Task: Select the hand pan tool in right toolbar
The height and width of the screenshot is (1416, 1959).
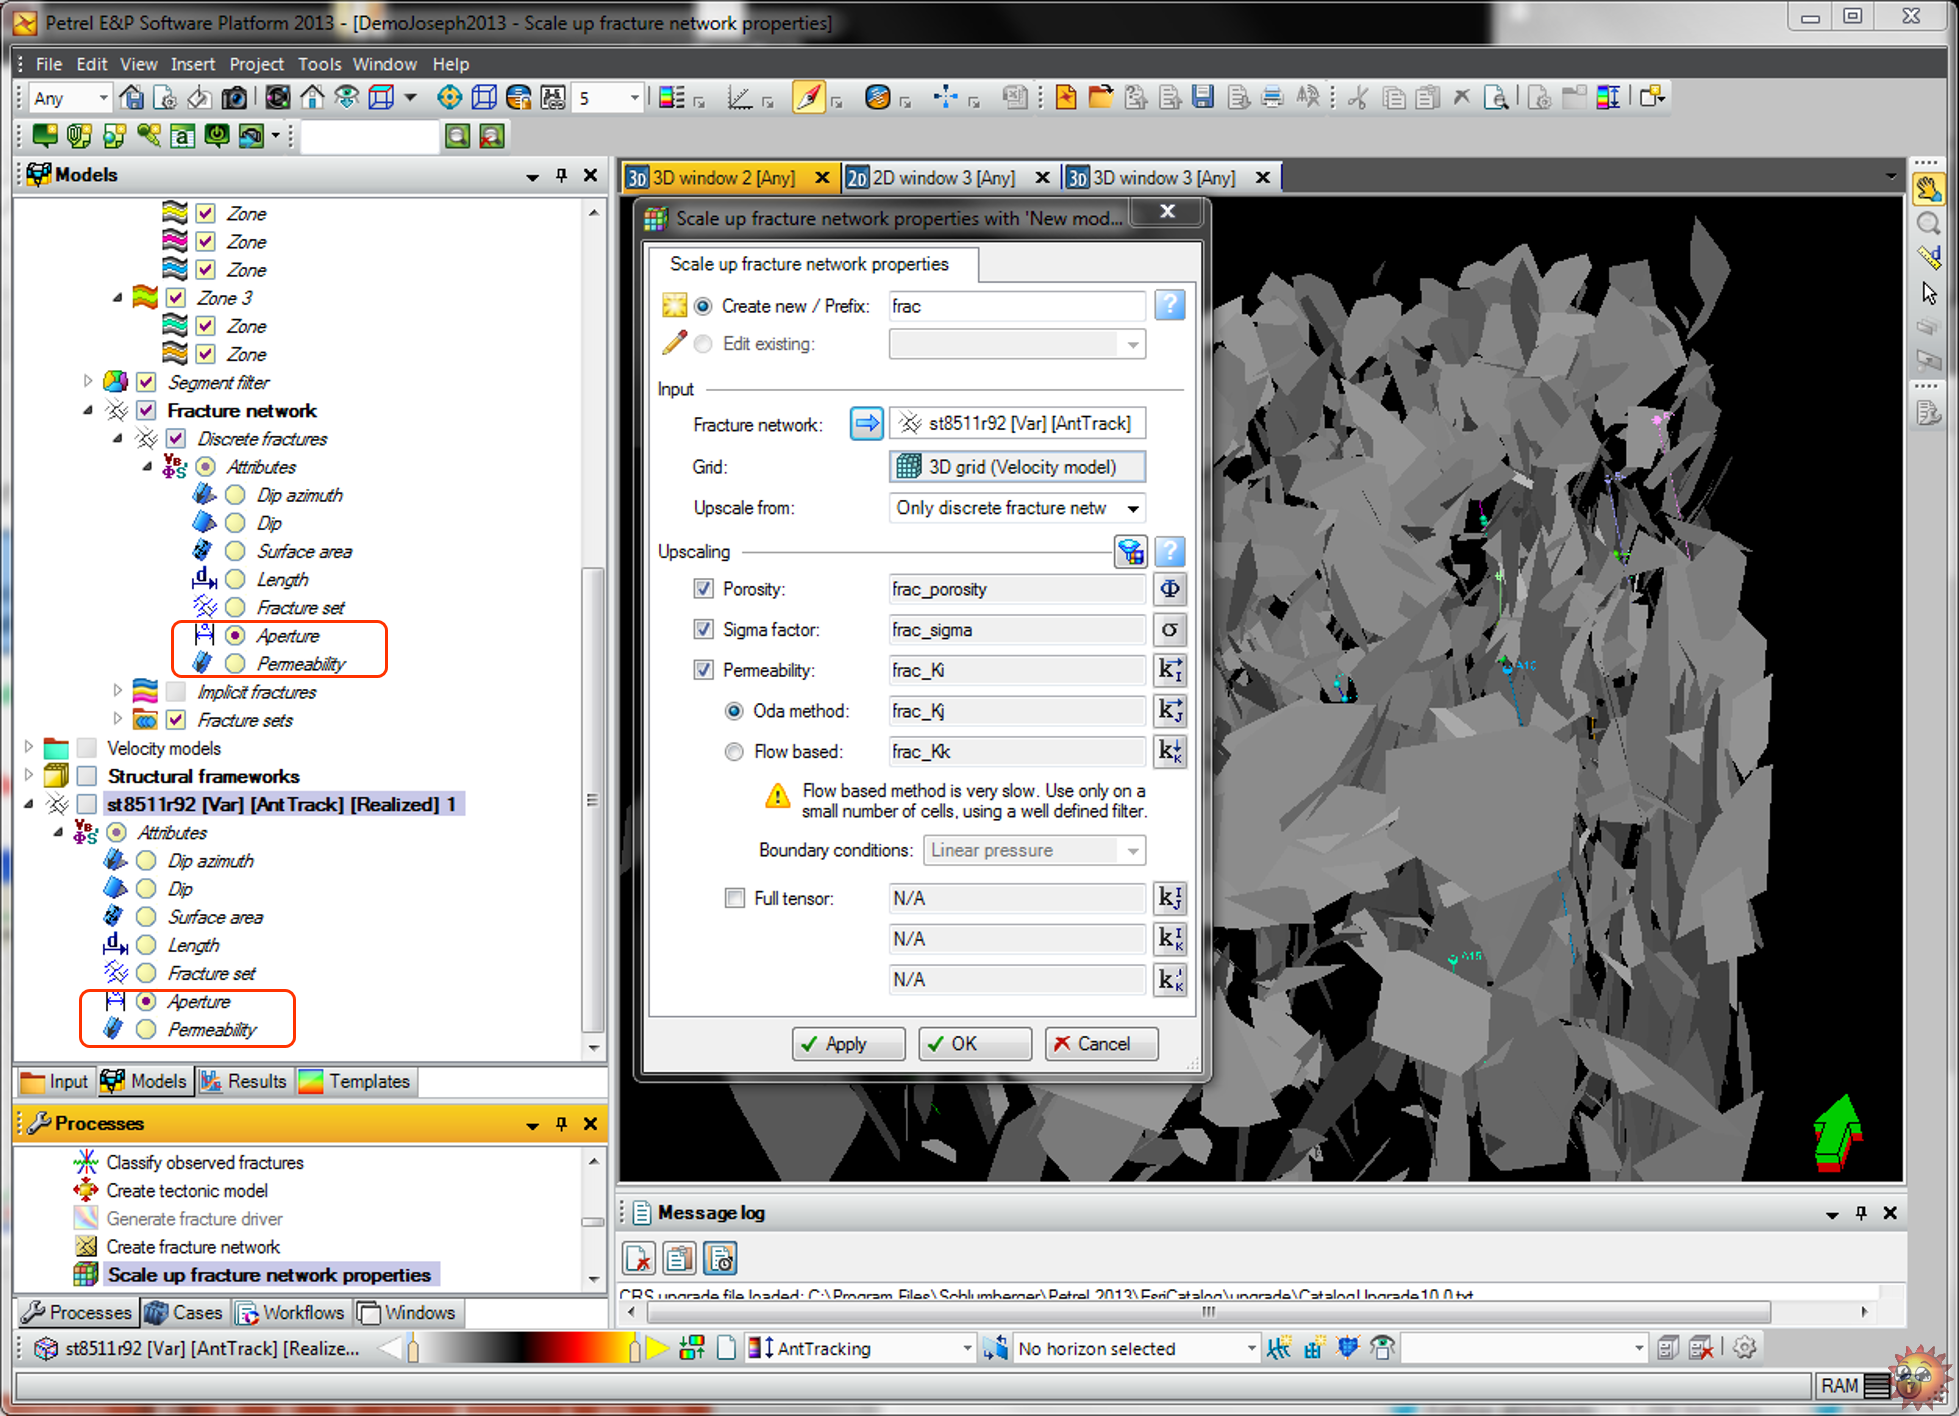Action: pyautogui.click(x=1928, y=189)
